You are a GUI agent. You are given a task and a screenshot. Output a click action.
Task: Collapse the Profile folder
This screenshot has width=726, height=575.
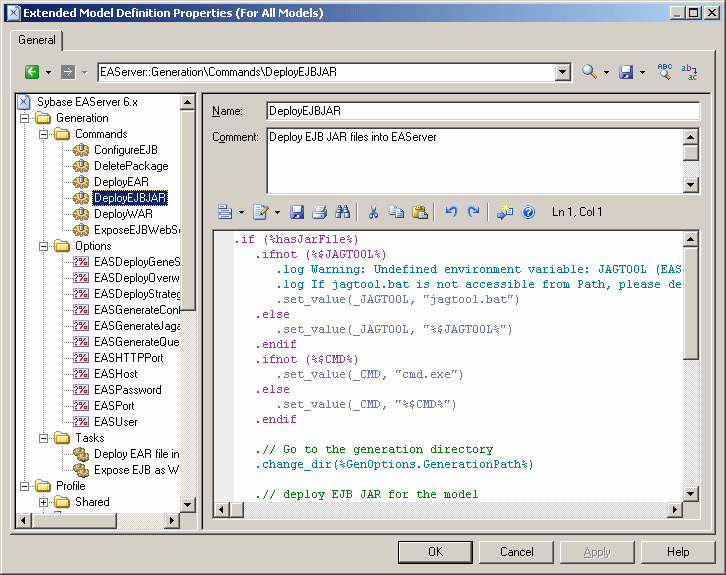click(x=25, y=486)
